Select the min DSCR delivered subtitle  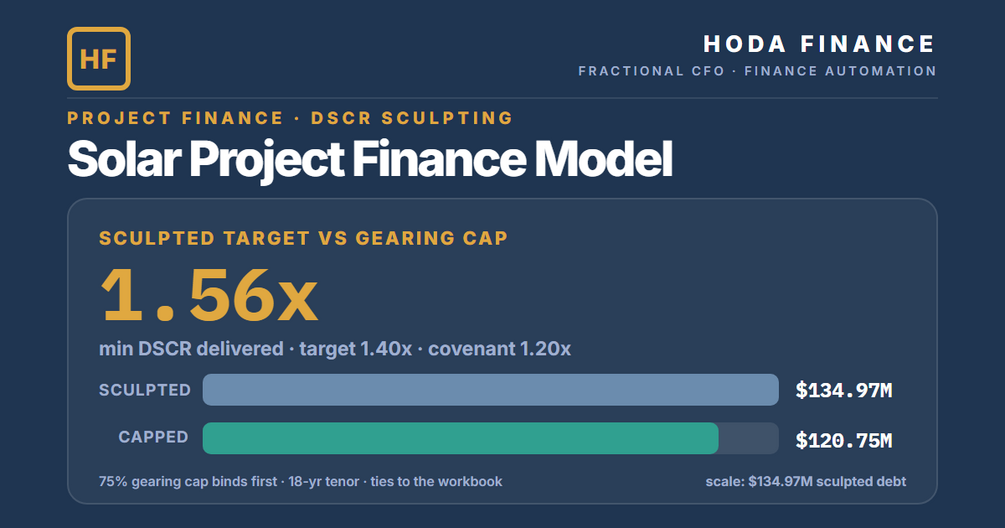[335, 349]
